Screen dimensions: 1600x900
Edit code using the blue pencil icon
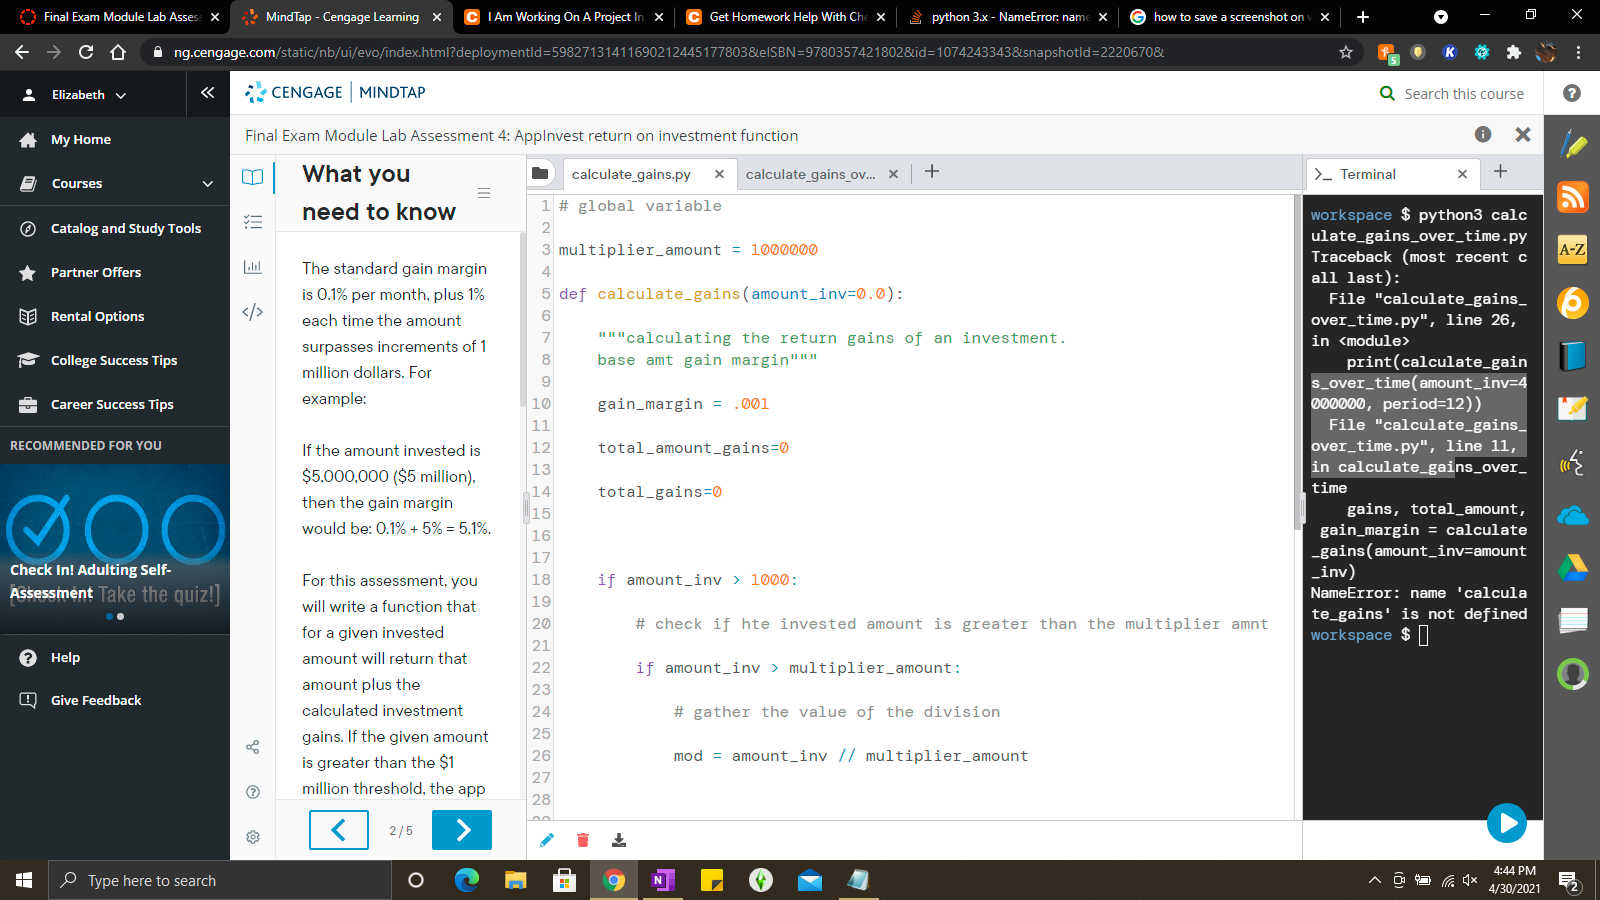(x=547, y=840)
